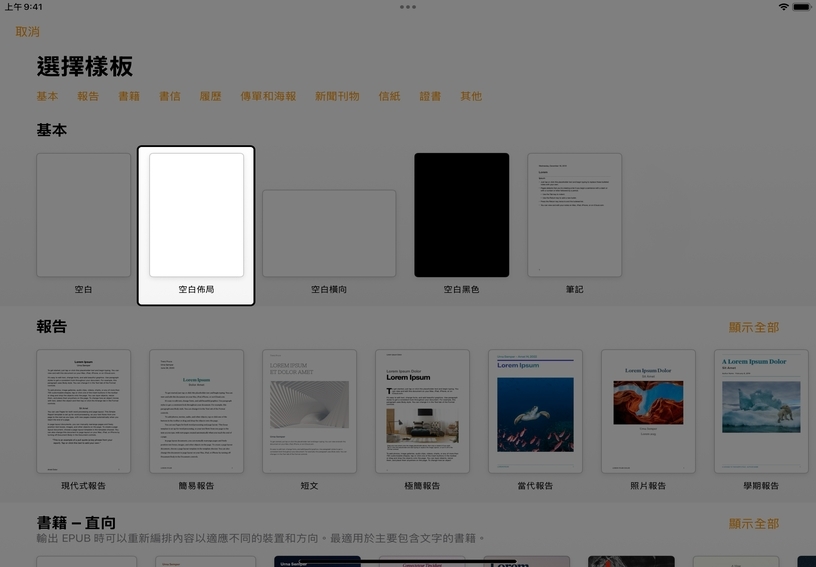Choose the 照片報告 template
This screenshot has height=567, width=816.
[x=648, y=411]
